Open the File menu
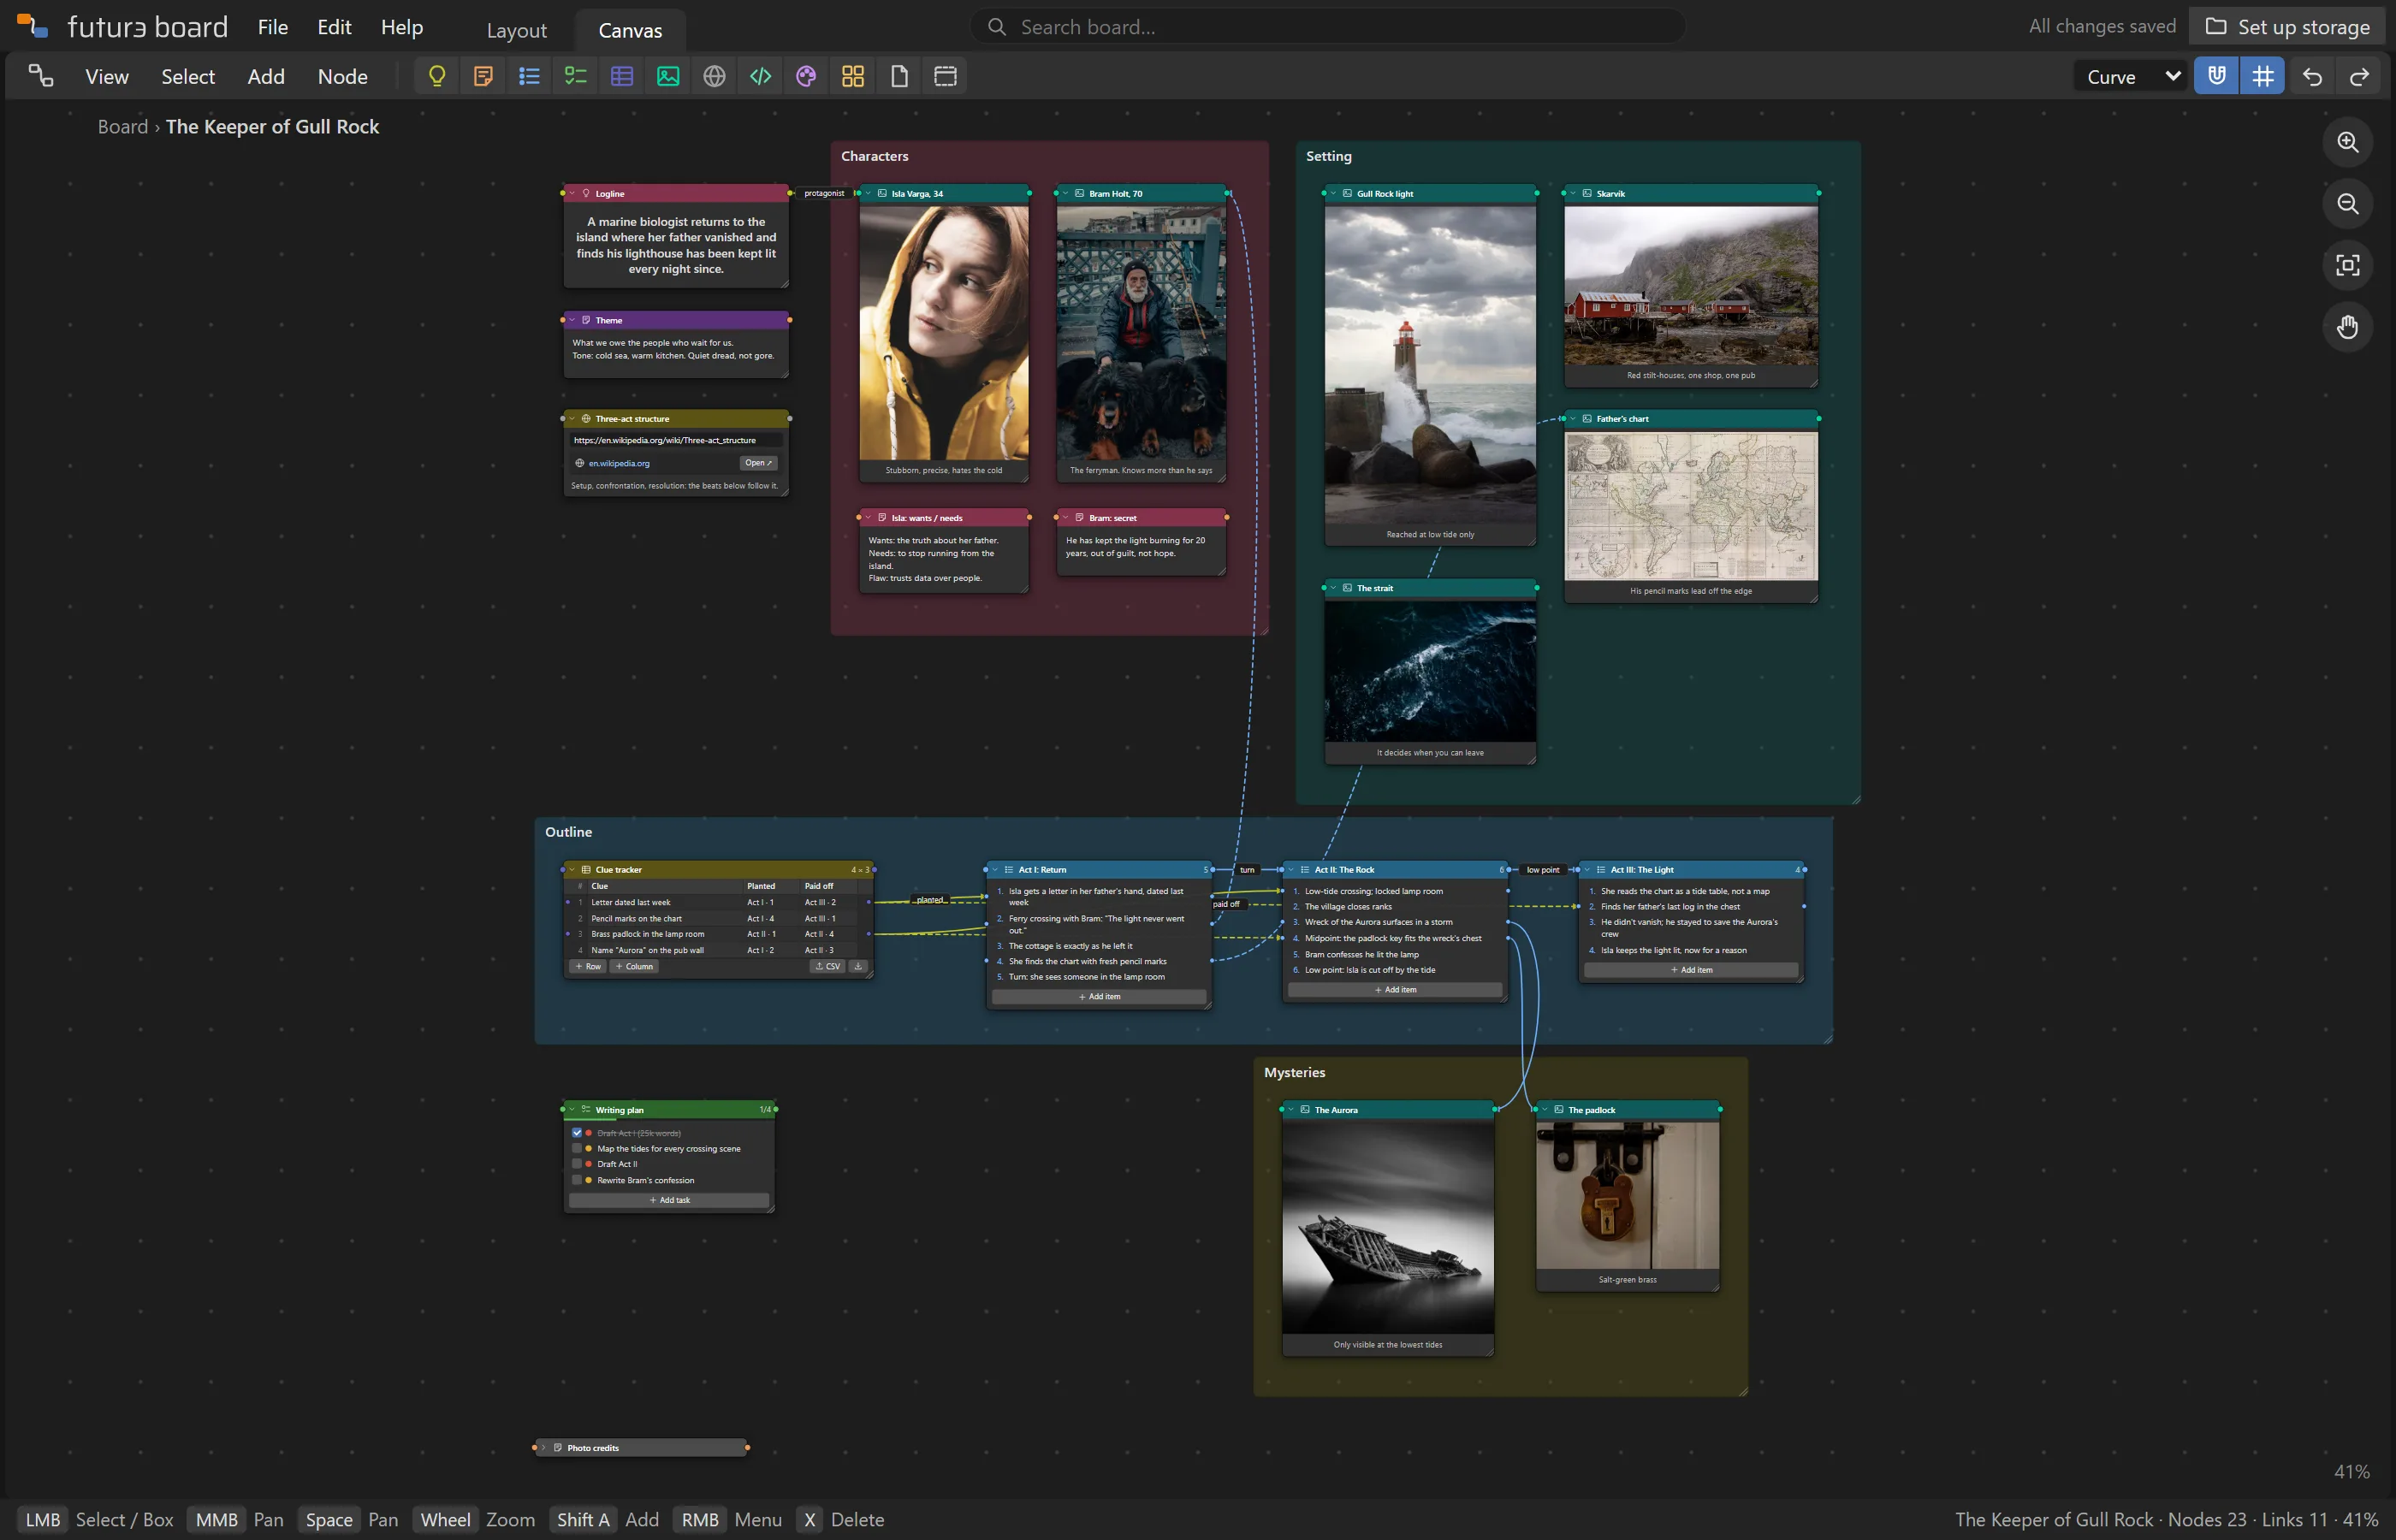This screenshot has width=2396, height=1540. [x=273, y=27]
